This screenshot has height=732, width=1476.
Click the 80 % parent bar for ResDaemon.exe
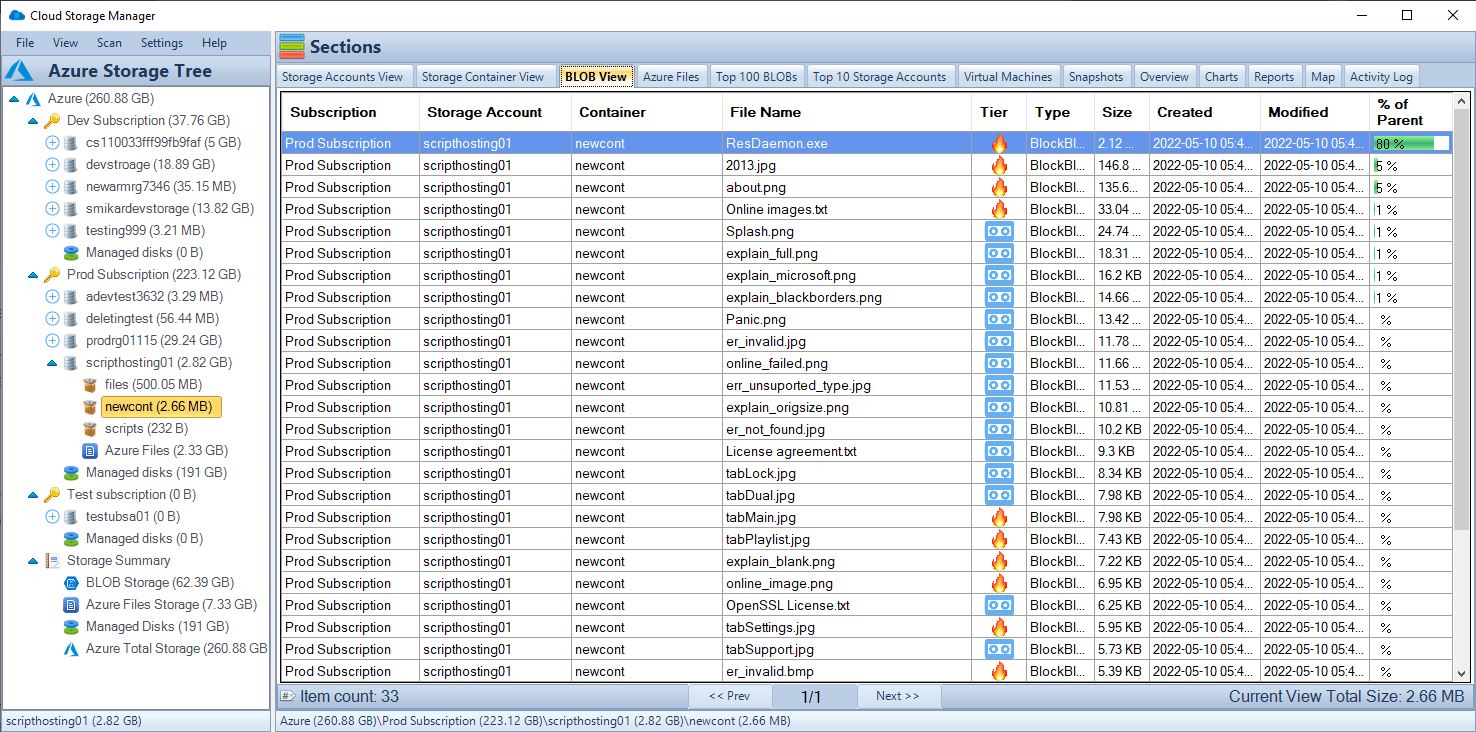point(1411,143)
